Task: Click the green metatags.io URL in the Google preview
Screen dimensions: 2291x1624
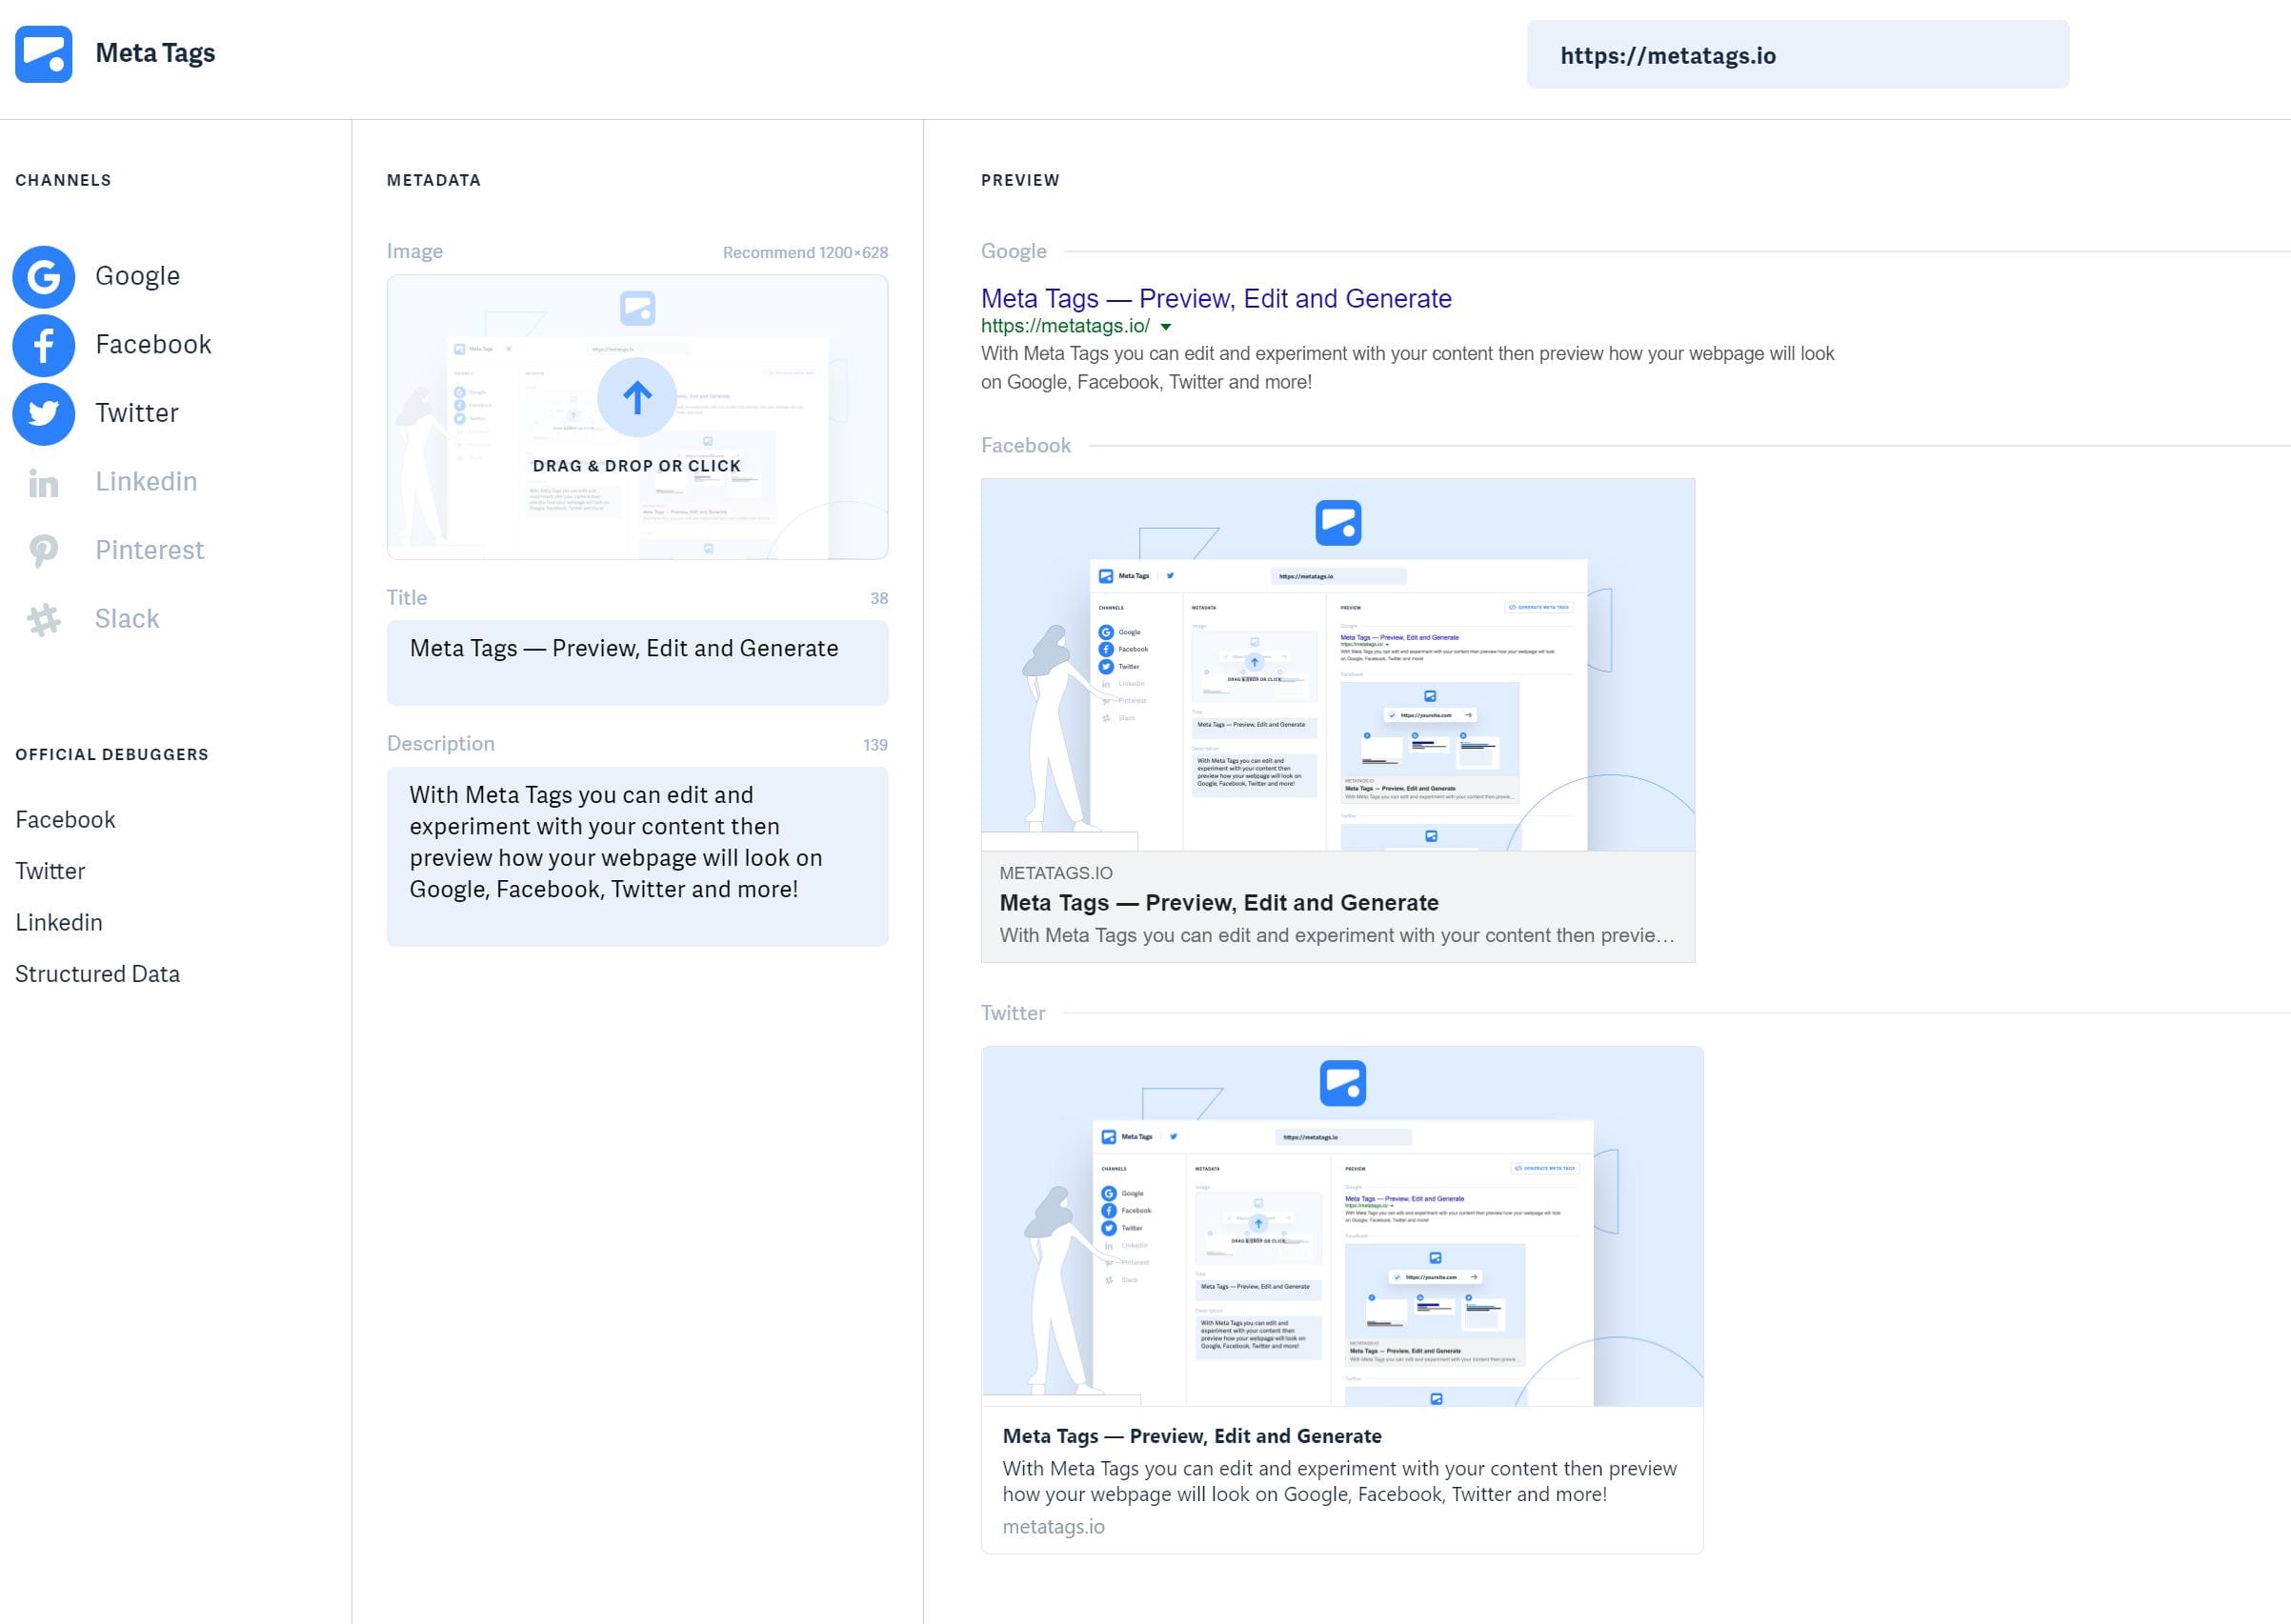Action: tap(1065, 326)
